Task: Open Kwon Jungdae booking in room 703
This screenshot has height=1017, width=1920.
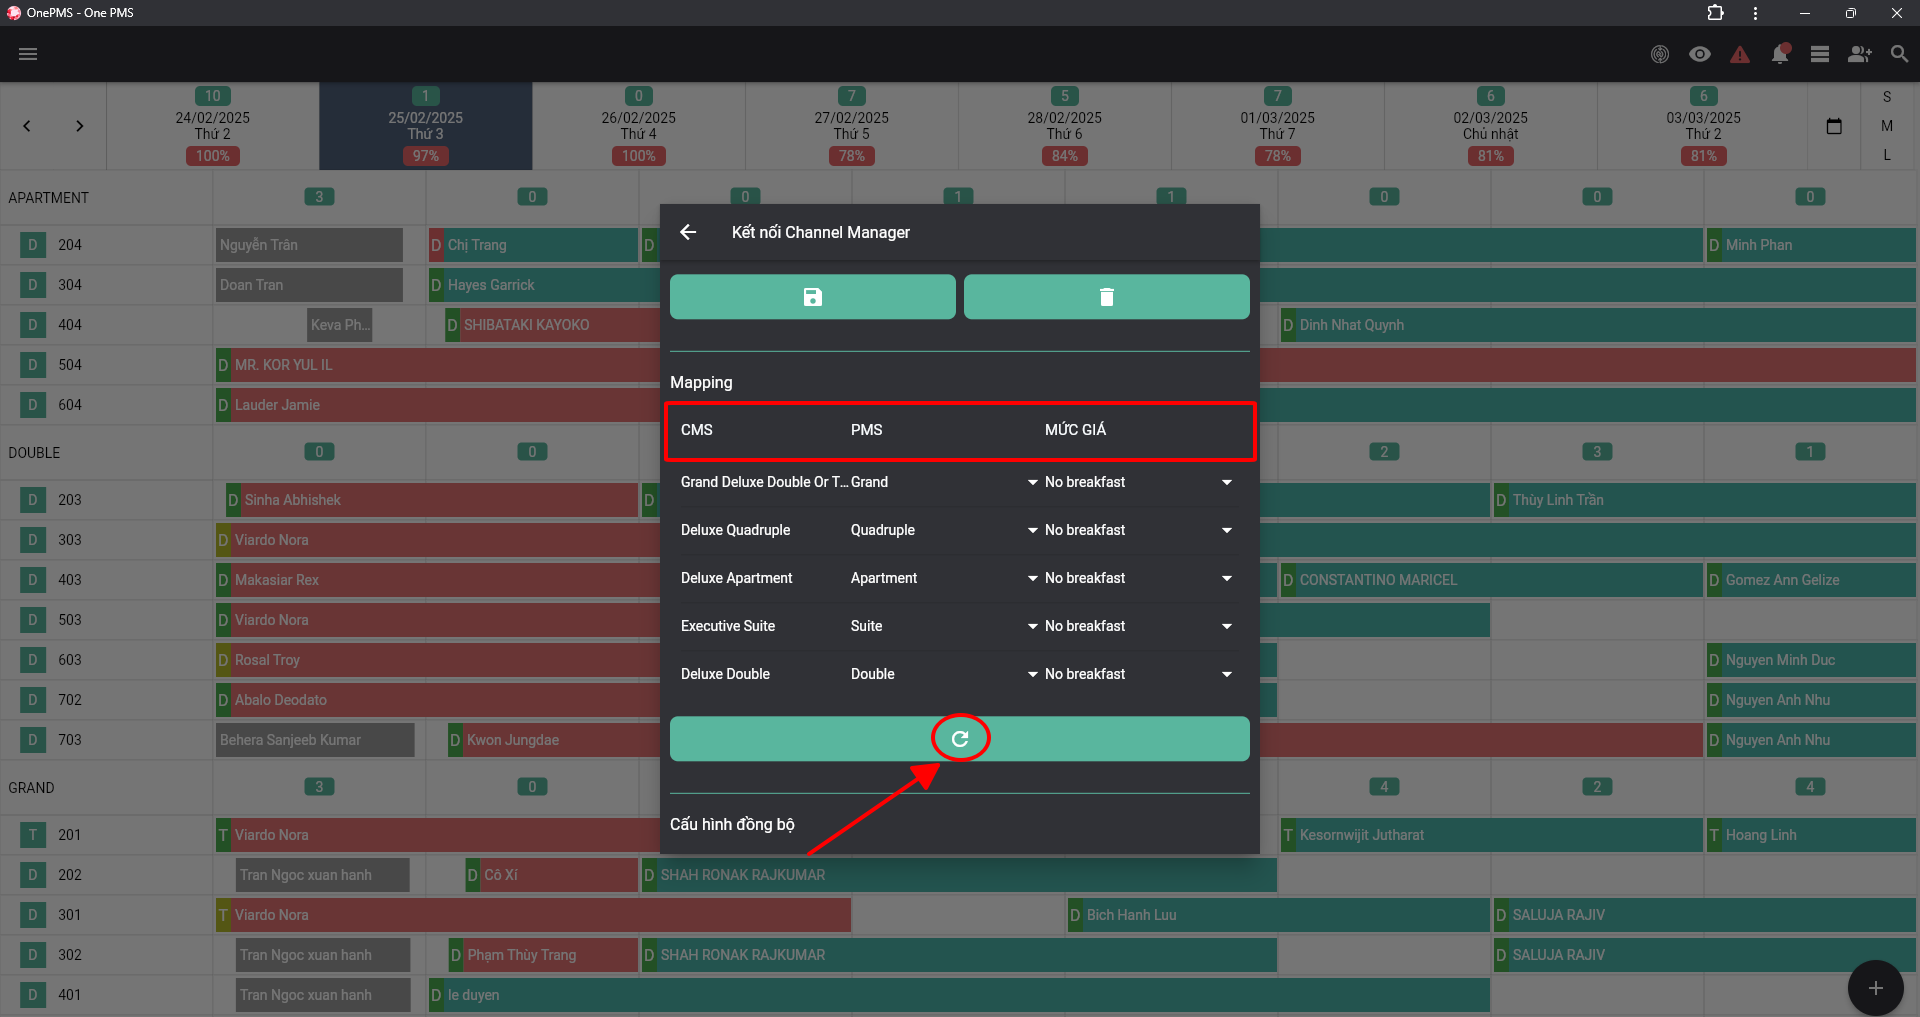Action: (x=554, y=740)
